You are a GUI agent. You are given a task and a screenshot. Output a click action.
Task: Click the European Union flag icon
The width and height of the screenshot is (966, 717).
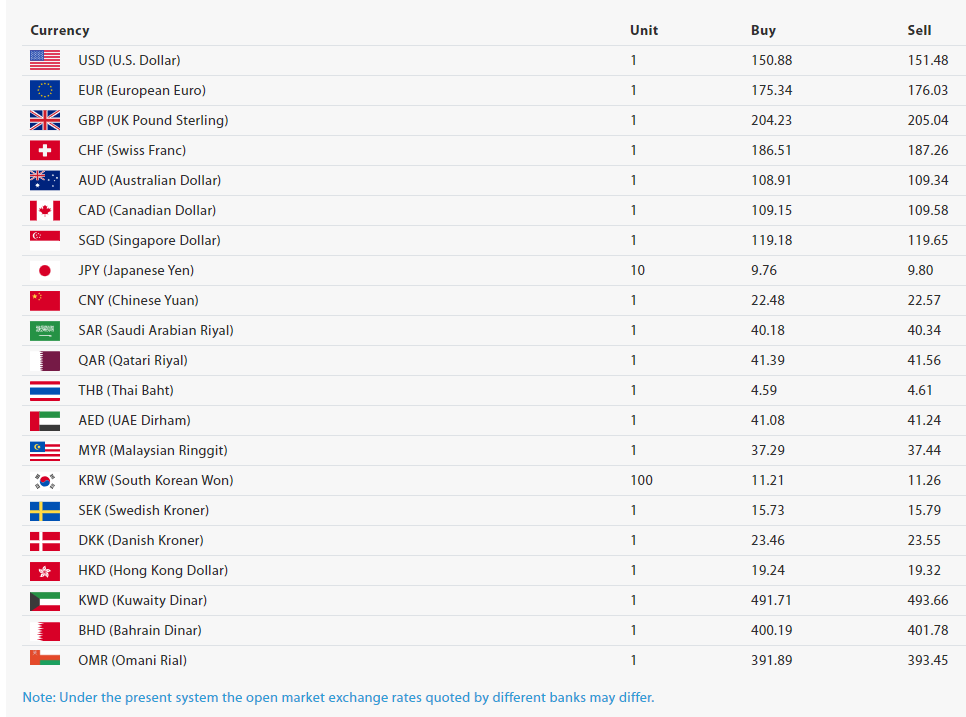coord(45,91)
